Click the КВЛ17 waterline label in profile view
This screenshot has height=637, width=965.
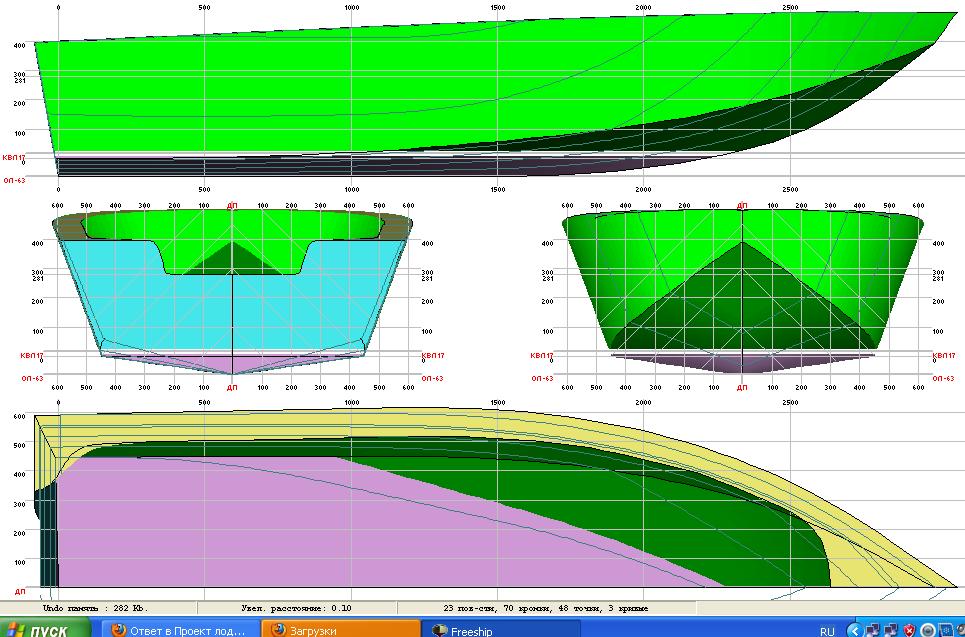[13, 157]
